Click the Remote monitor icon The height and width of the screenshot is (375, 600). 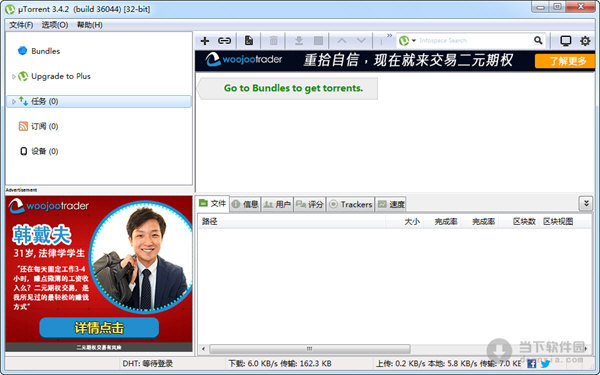[x=566, y=41]
